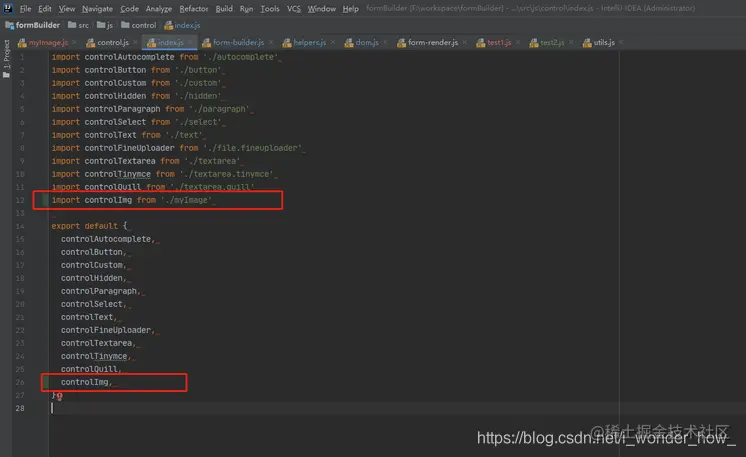Click controlQuill entry in export list
The width and height of the screenshot is (746, 457).
click(91, 369)
